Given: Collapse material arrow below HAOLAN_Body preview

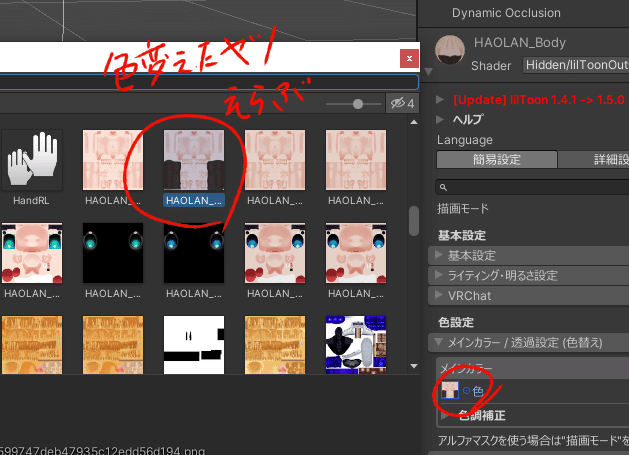Looking at the screenshot, I should 428,72.
